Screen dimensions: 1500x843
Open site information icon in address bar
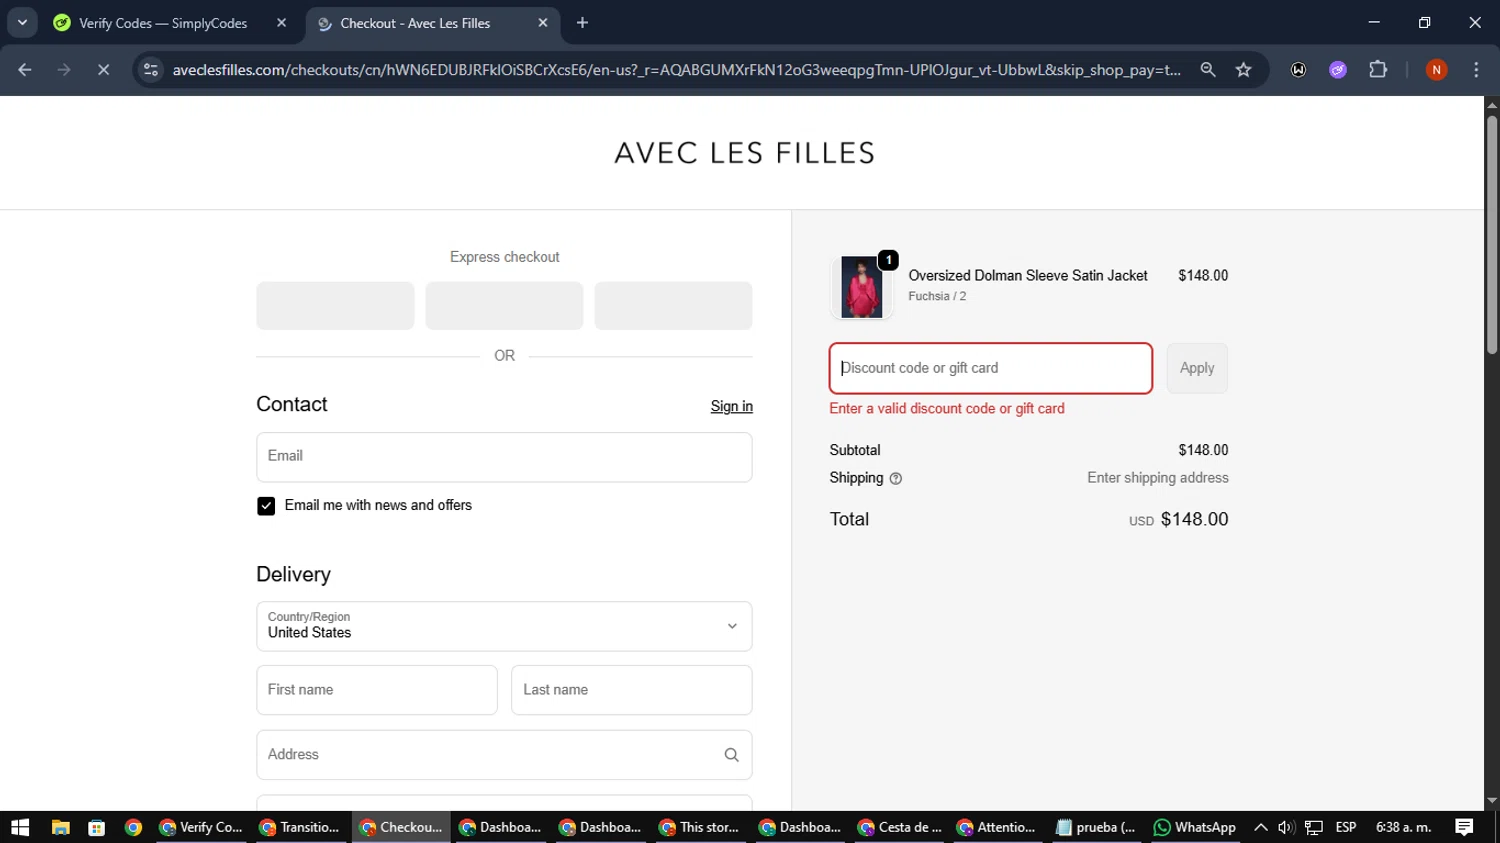point(151,70)
